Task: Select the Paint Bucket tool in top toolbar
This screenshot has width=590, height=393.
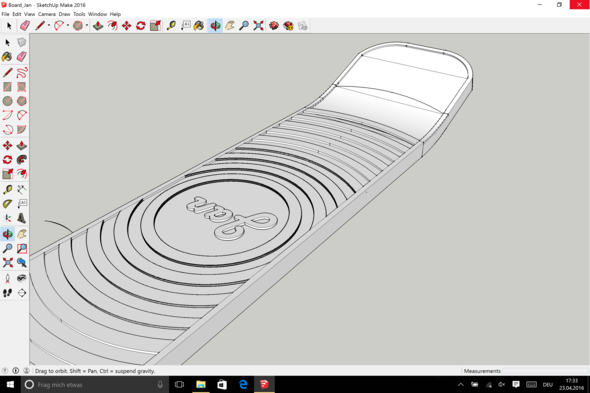Action: [199, 26]
